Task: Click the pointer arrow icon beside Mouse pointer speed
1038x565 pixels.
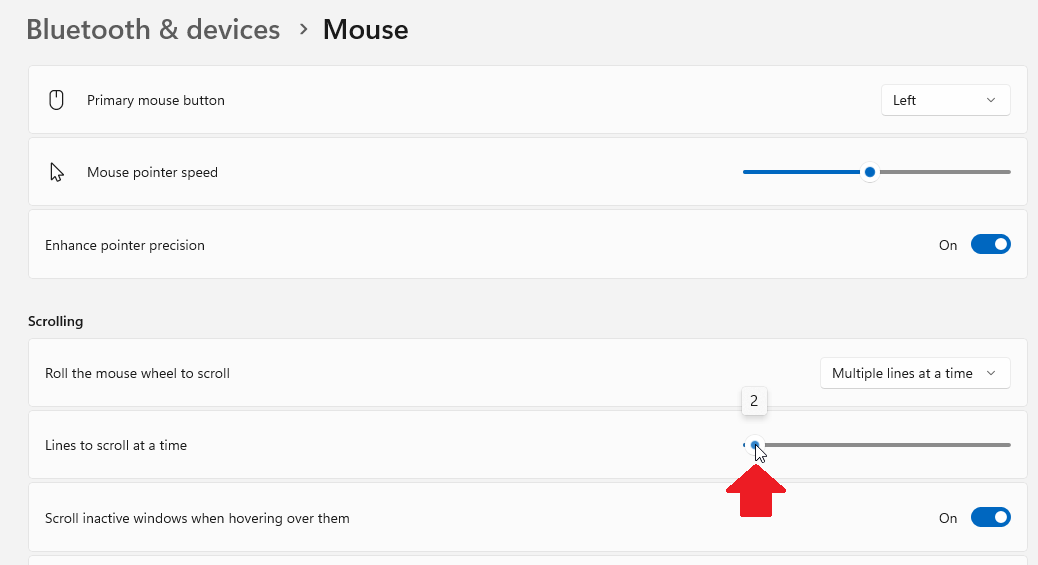Action: 57,172
